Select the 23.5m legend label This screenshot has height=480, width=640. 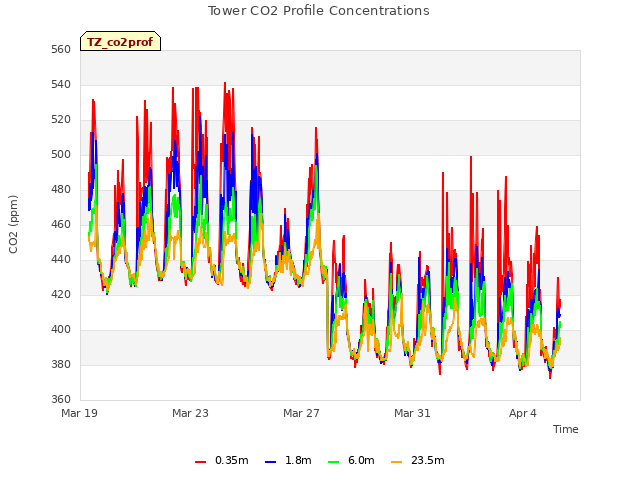pyautogui.click(x=427, y=460)
